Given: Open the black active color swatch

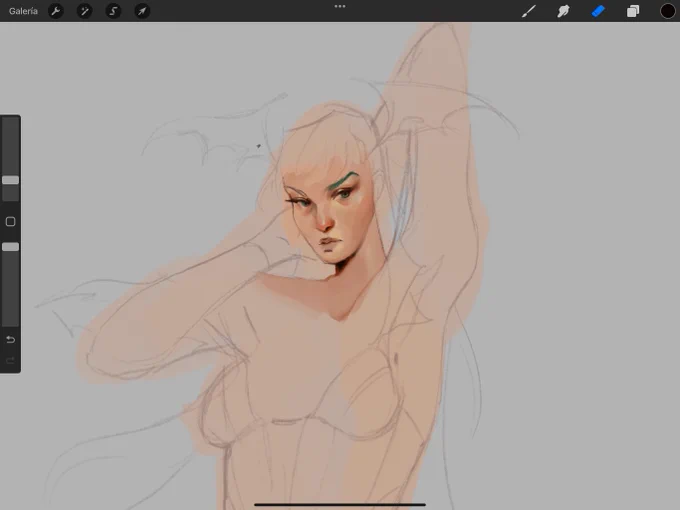Looking at the screenshot, I should point(667,11).
